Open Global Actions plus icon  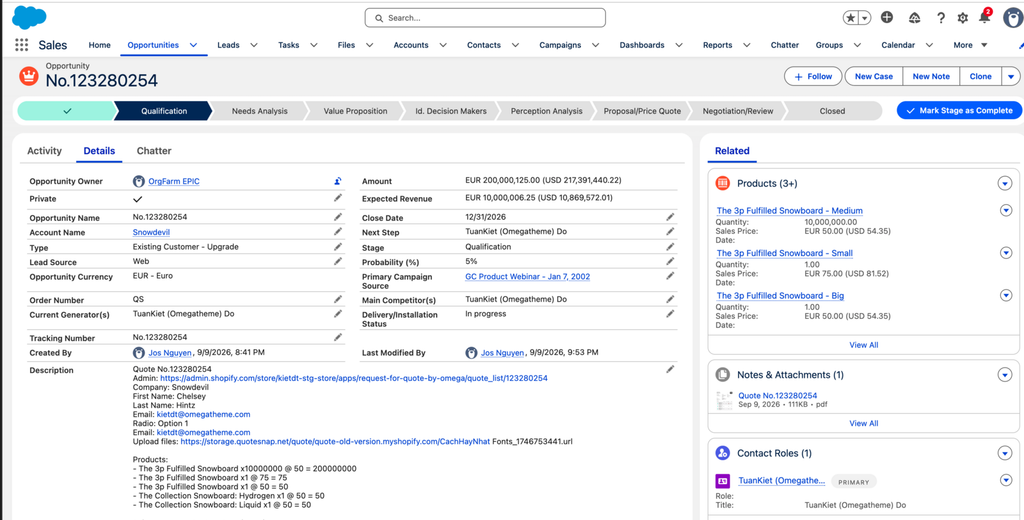coord(887,18)
